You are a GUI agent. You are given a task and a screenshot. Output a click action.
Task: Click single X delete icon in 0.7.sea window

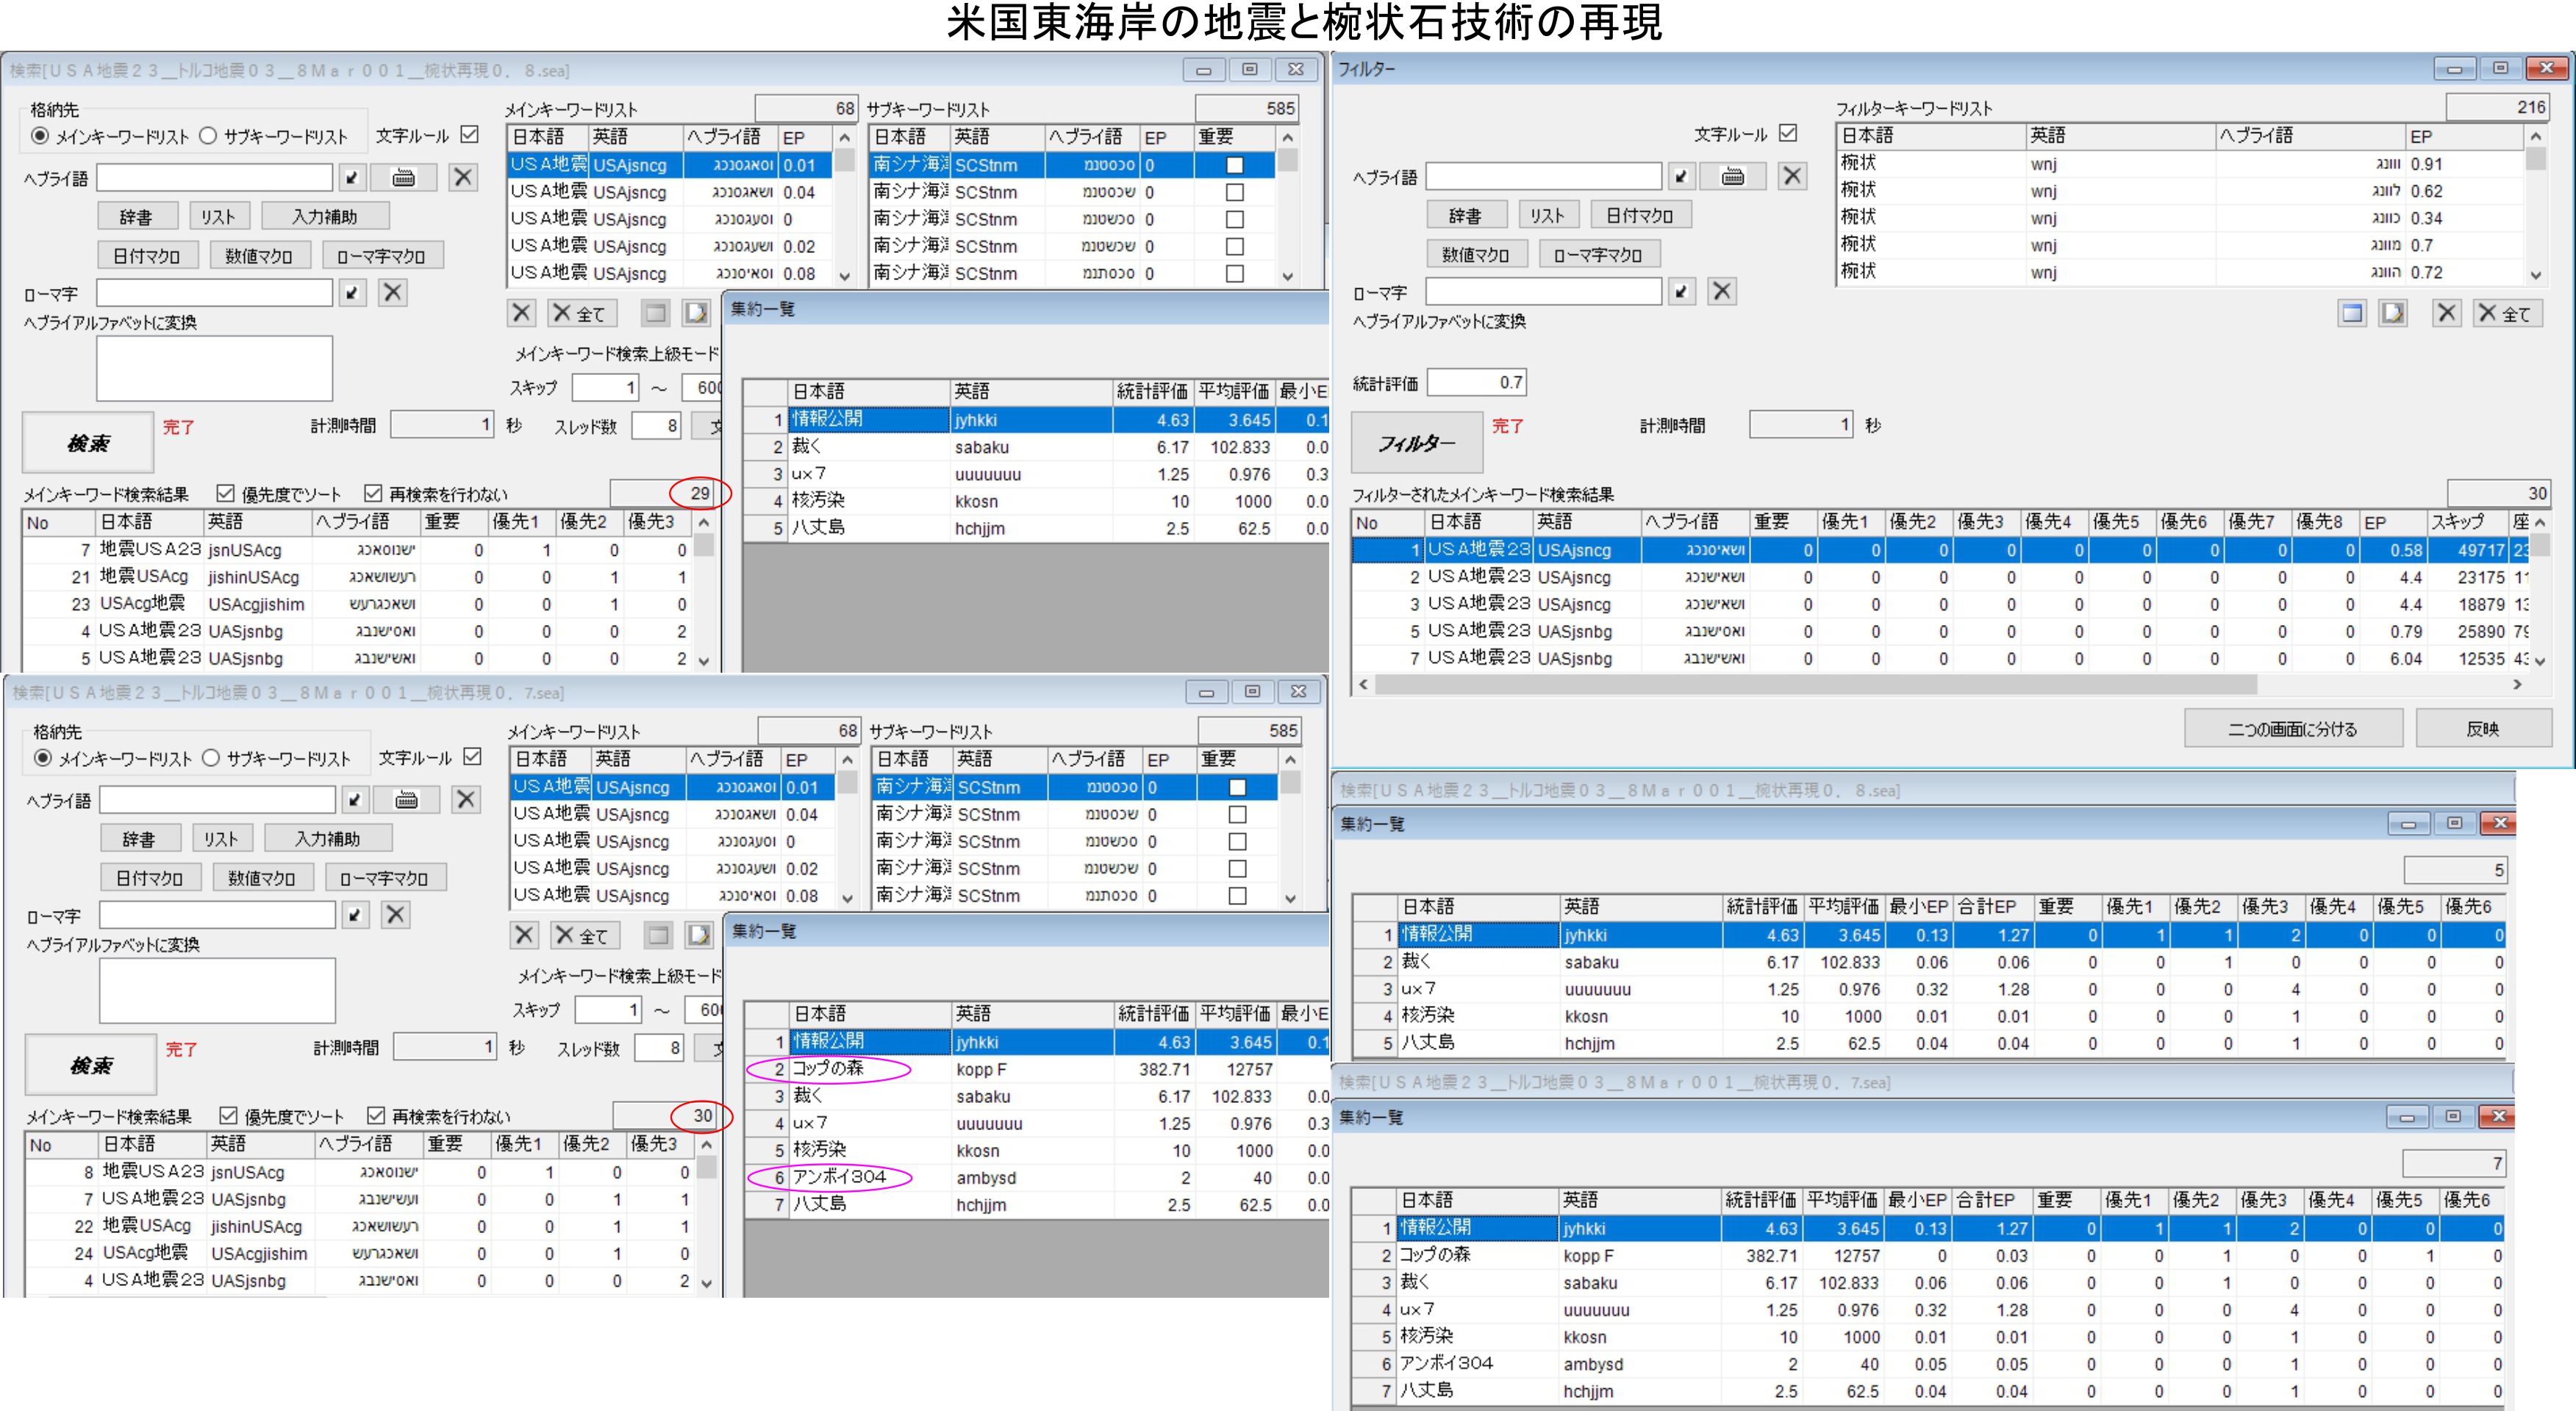524,936
